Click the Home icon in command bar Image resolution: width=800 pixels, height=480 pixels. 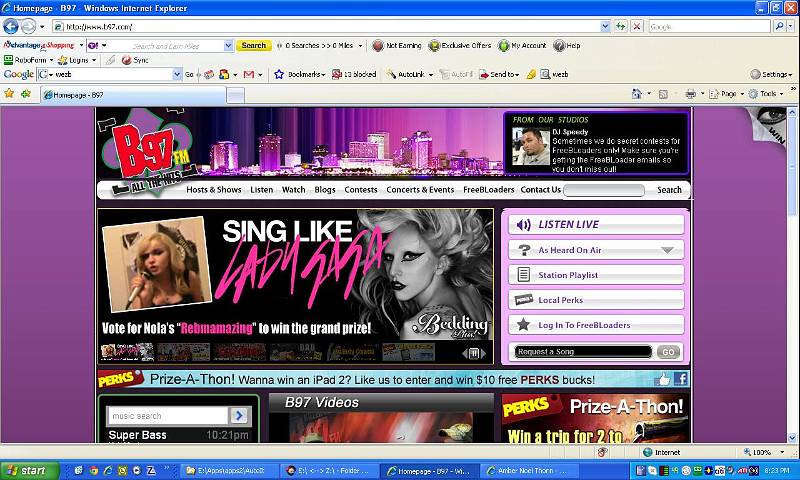click(x=636, y=94)
